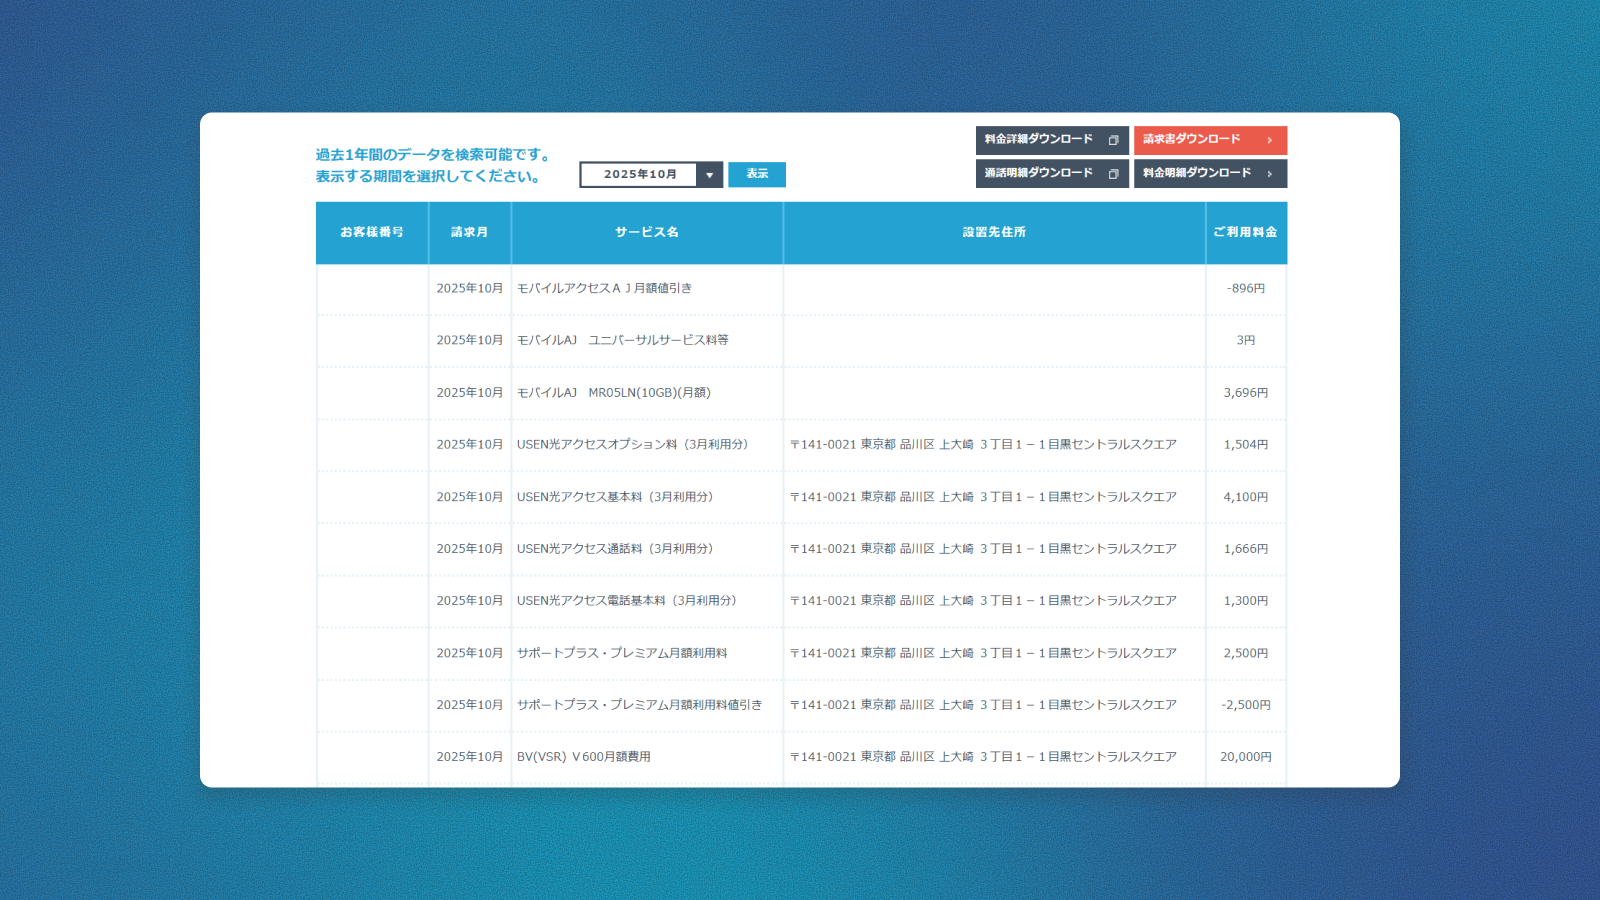Click the 3円 amount
1600x900 pixels.
tap(1246, 341)
